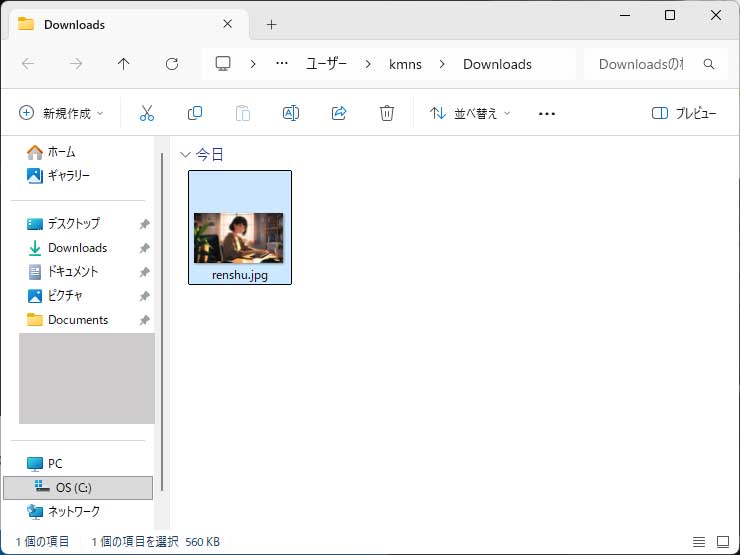Viewport: 740px width, 555px height.
Task: Switch to large thumbnails view
Action: pyautogui.click(x=722, y=541)
